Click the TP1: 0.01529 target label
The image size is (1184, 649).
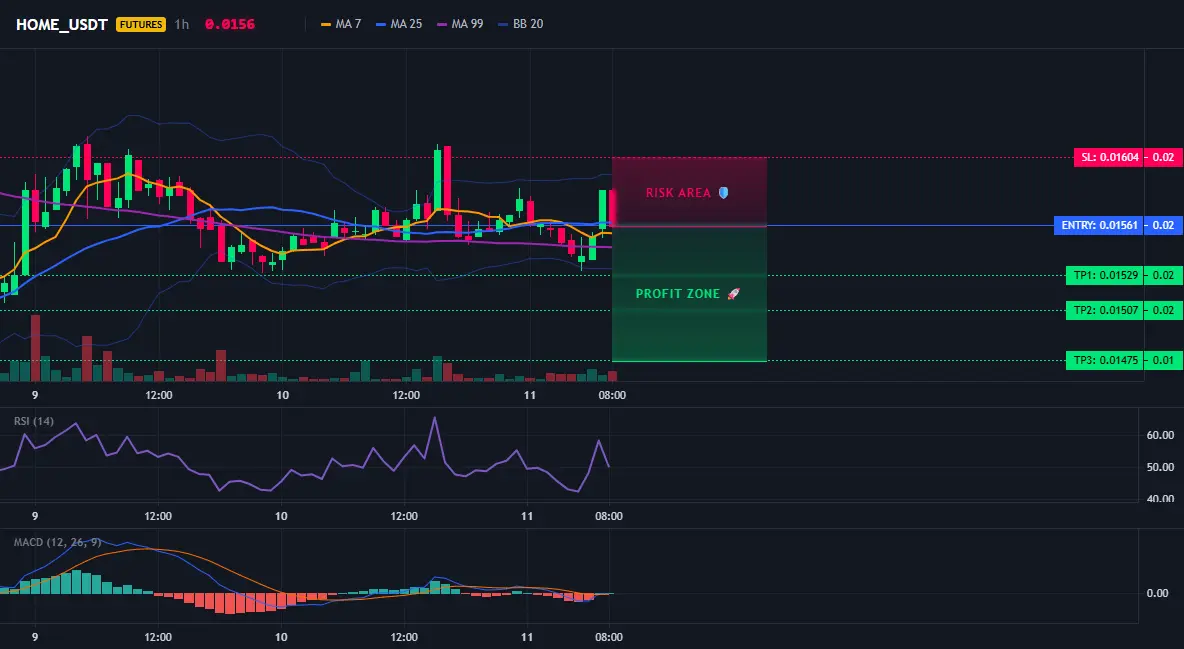click(x=1105, y=275)
